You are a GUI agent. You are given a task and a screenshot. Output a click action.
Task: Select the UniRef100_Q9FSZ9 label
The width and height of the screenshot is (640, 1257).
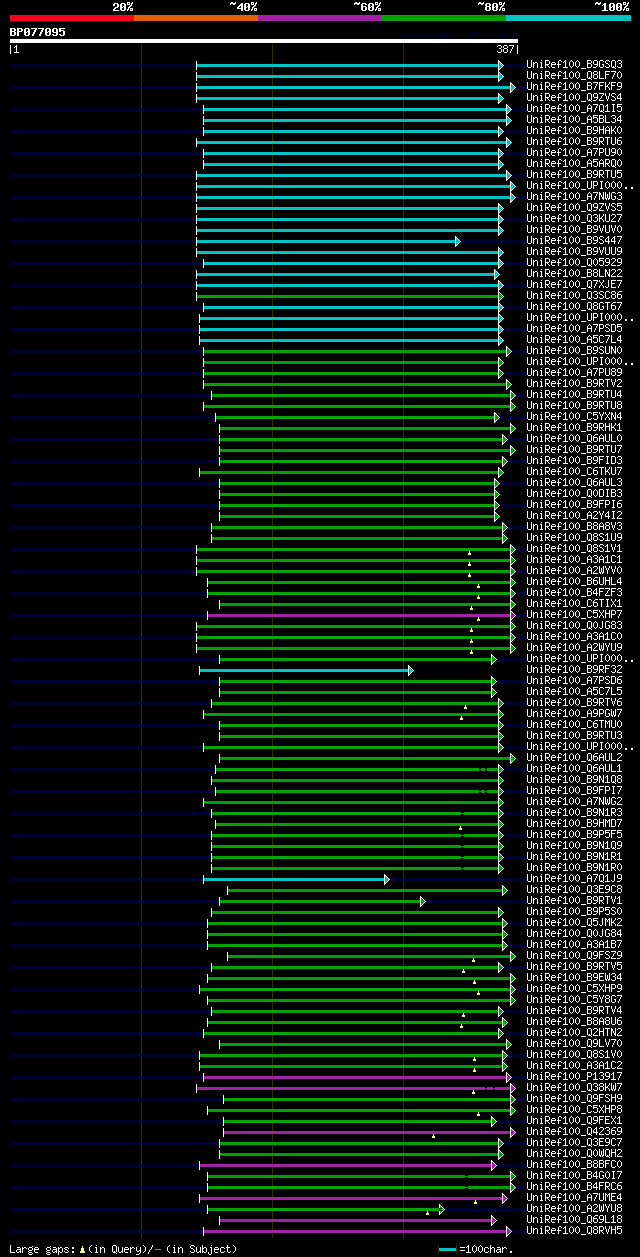pos(574,955)
